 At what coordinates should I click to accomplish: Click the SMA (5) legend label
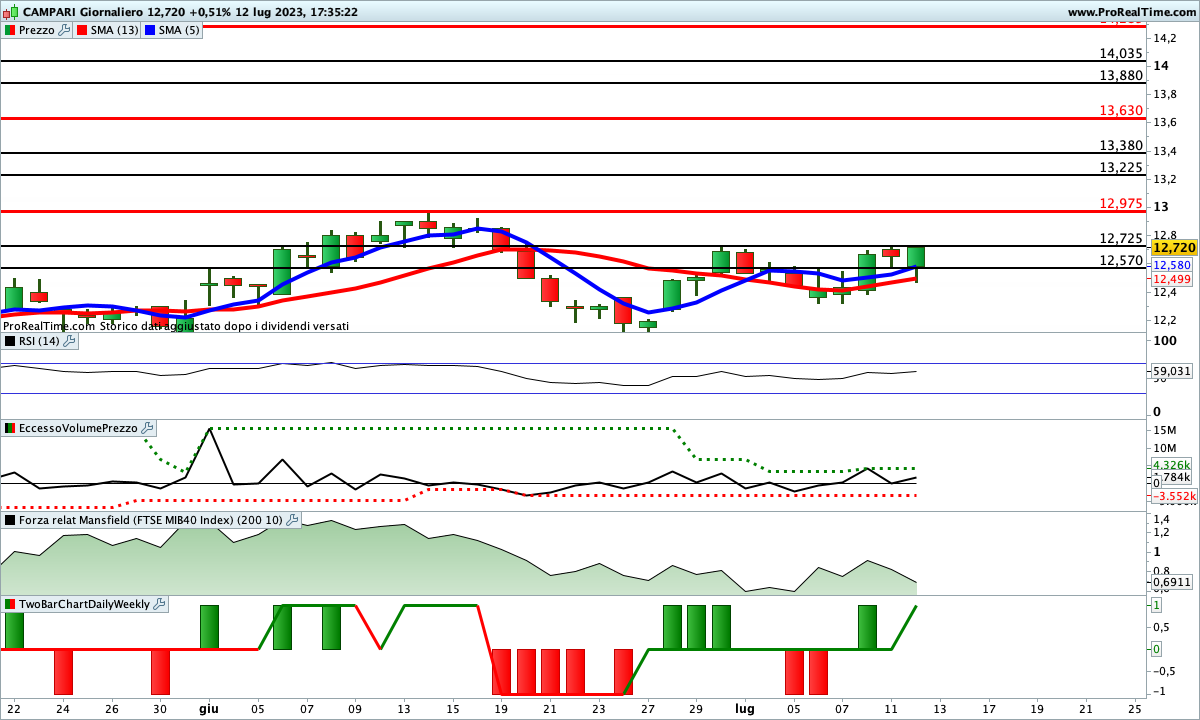click(x=180, y=30)
